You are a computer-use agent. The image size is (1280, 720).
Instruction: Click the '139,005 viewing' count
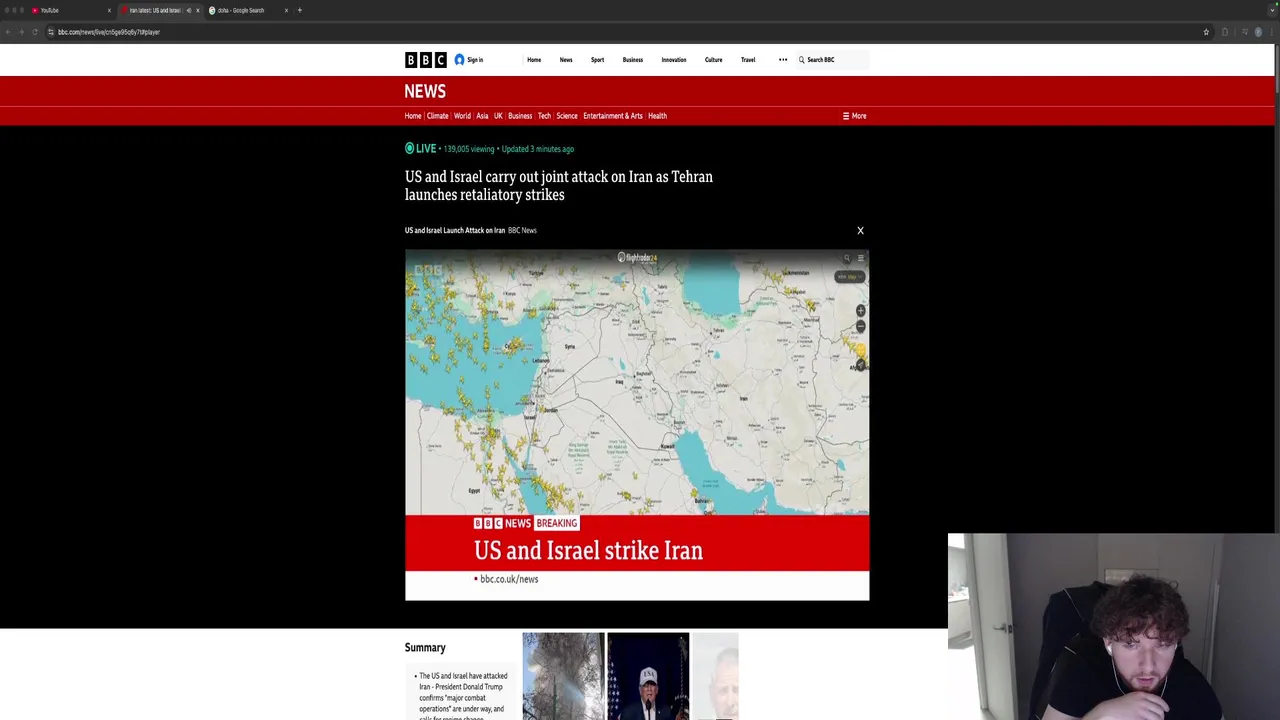coord(469,149)
